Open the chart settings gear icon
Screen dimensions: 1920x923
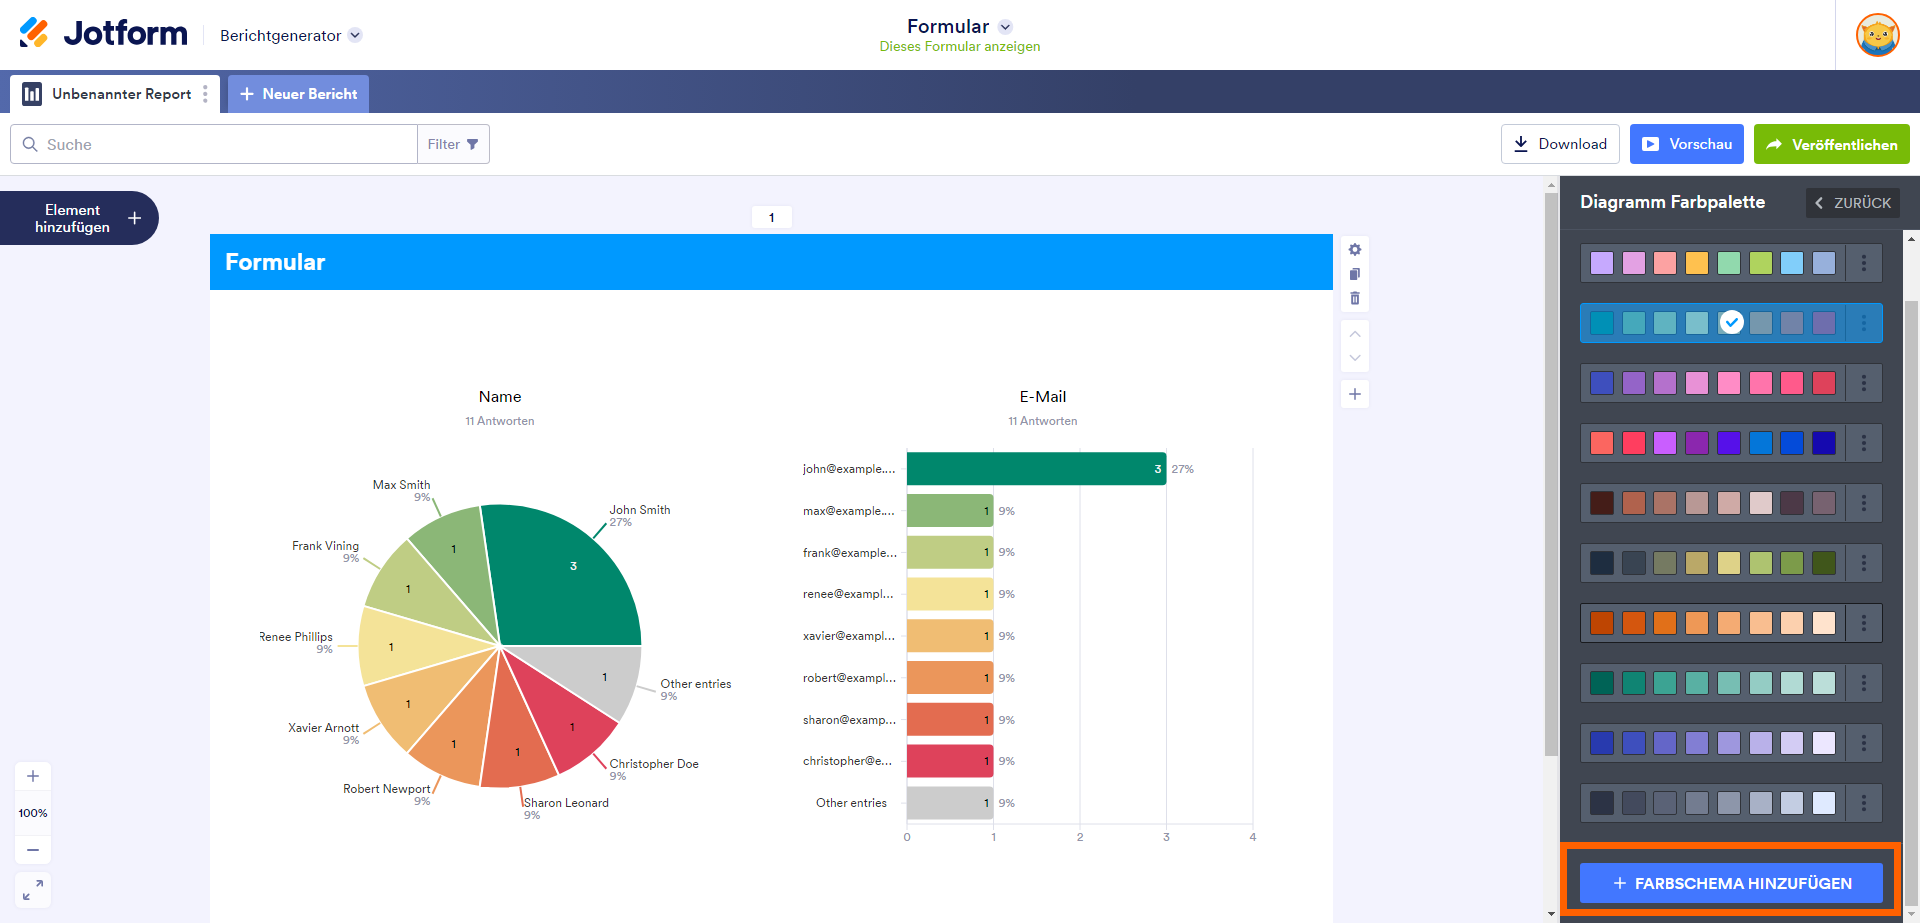pyautogui.click(x=1355, y=250)
